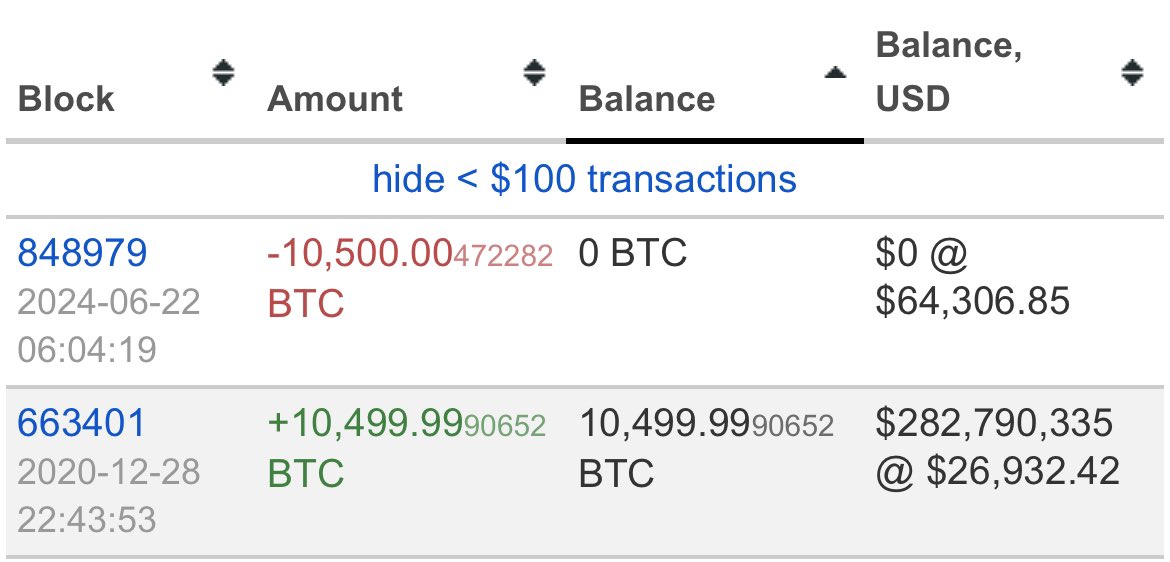Open block 848979 link

click(x=82, y=254)
